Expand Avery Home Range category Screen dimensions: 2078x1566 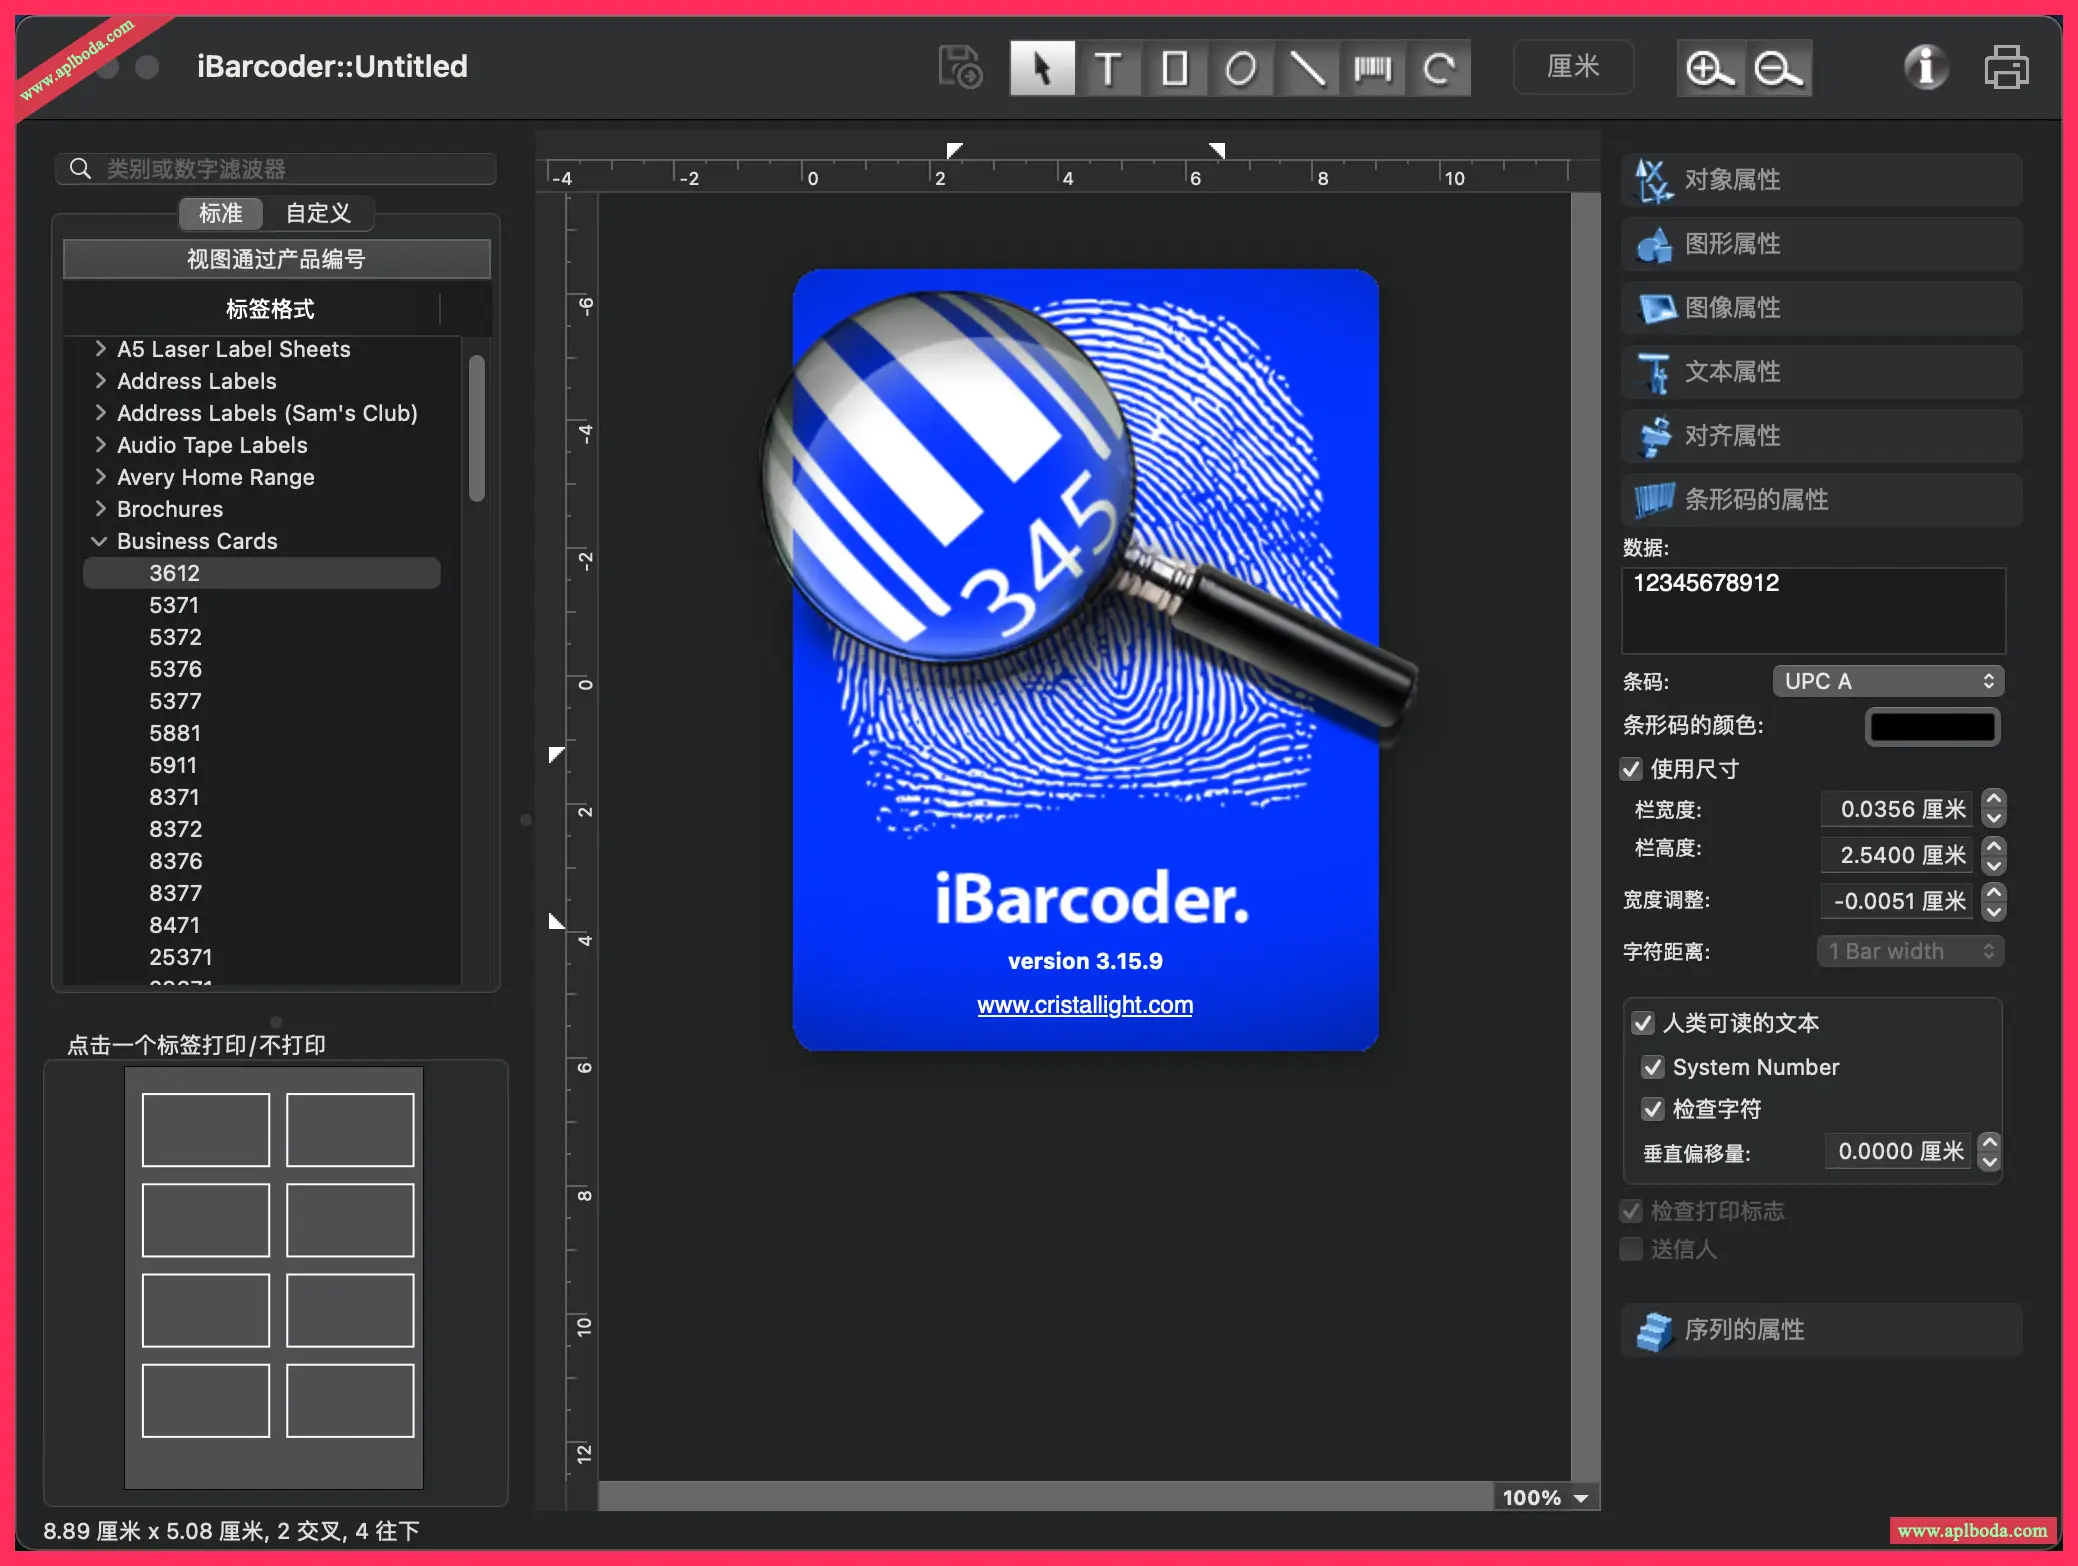[x=100, y=477]
